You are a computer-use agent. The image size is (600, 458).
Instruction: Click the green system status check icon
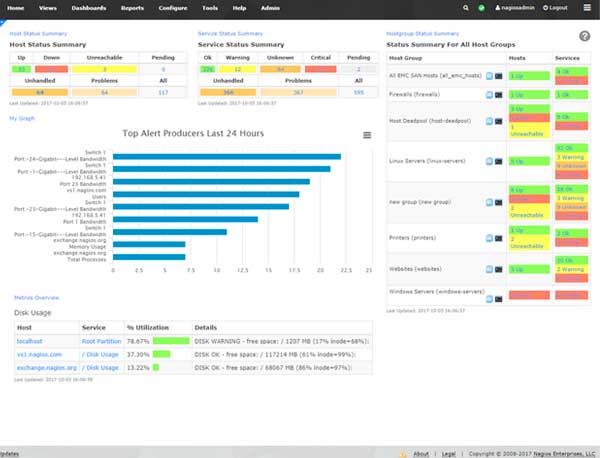tap(481, 7)
